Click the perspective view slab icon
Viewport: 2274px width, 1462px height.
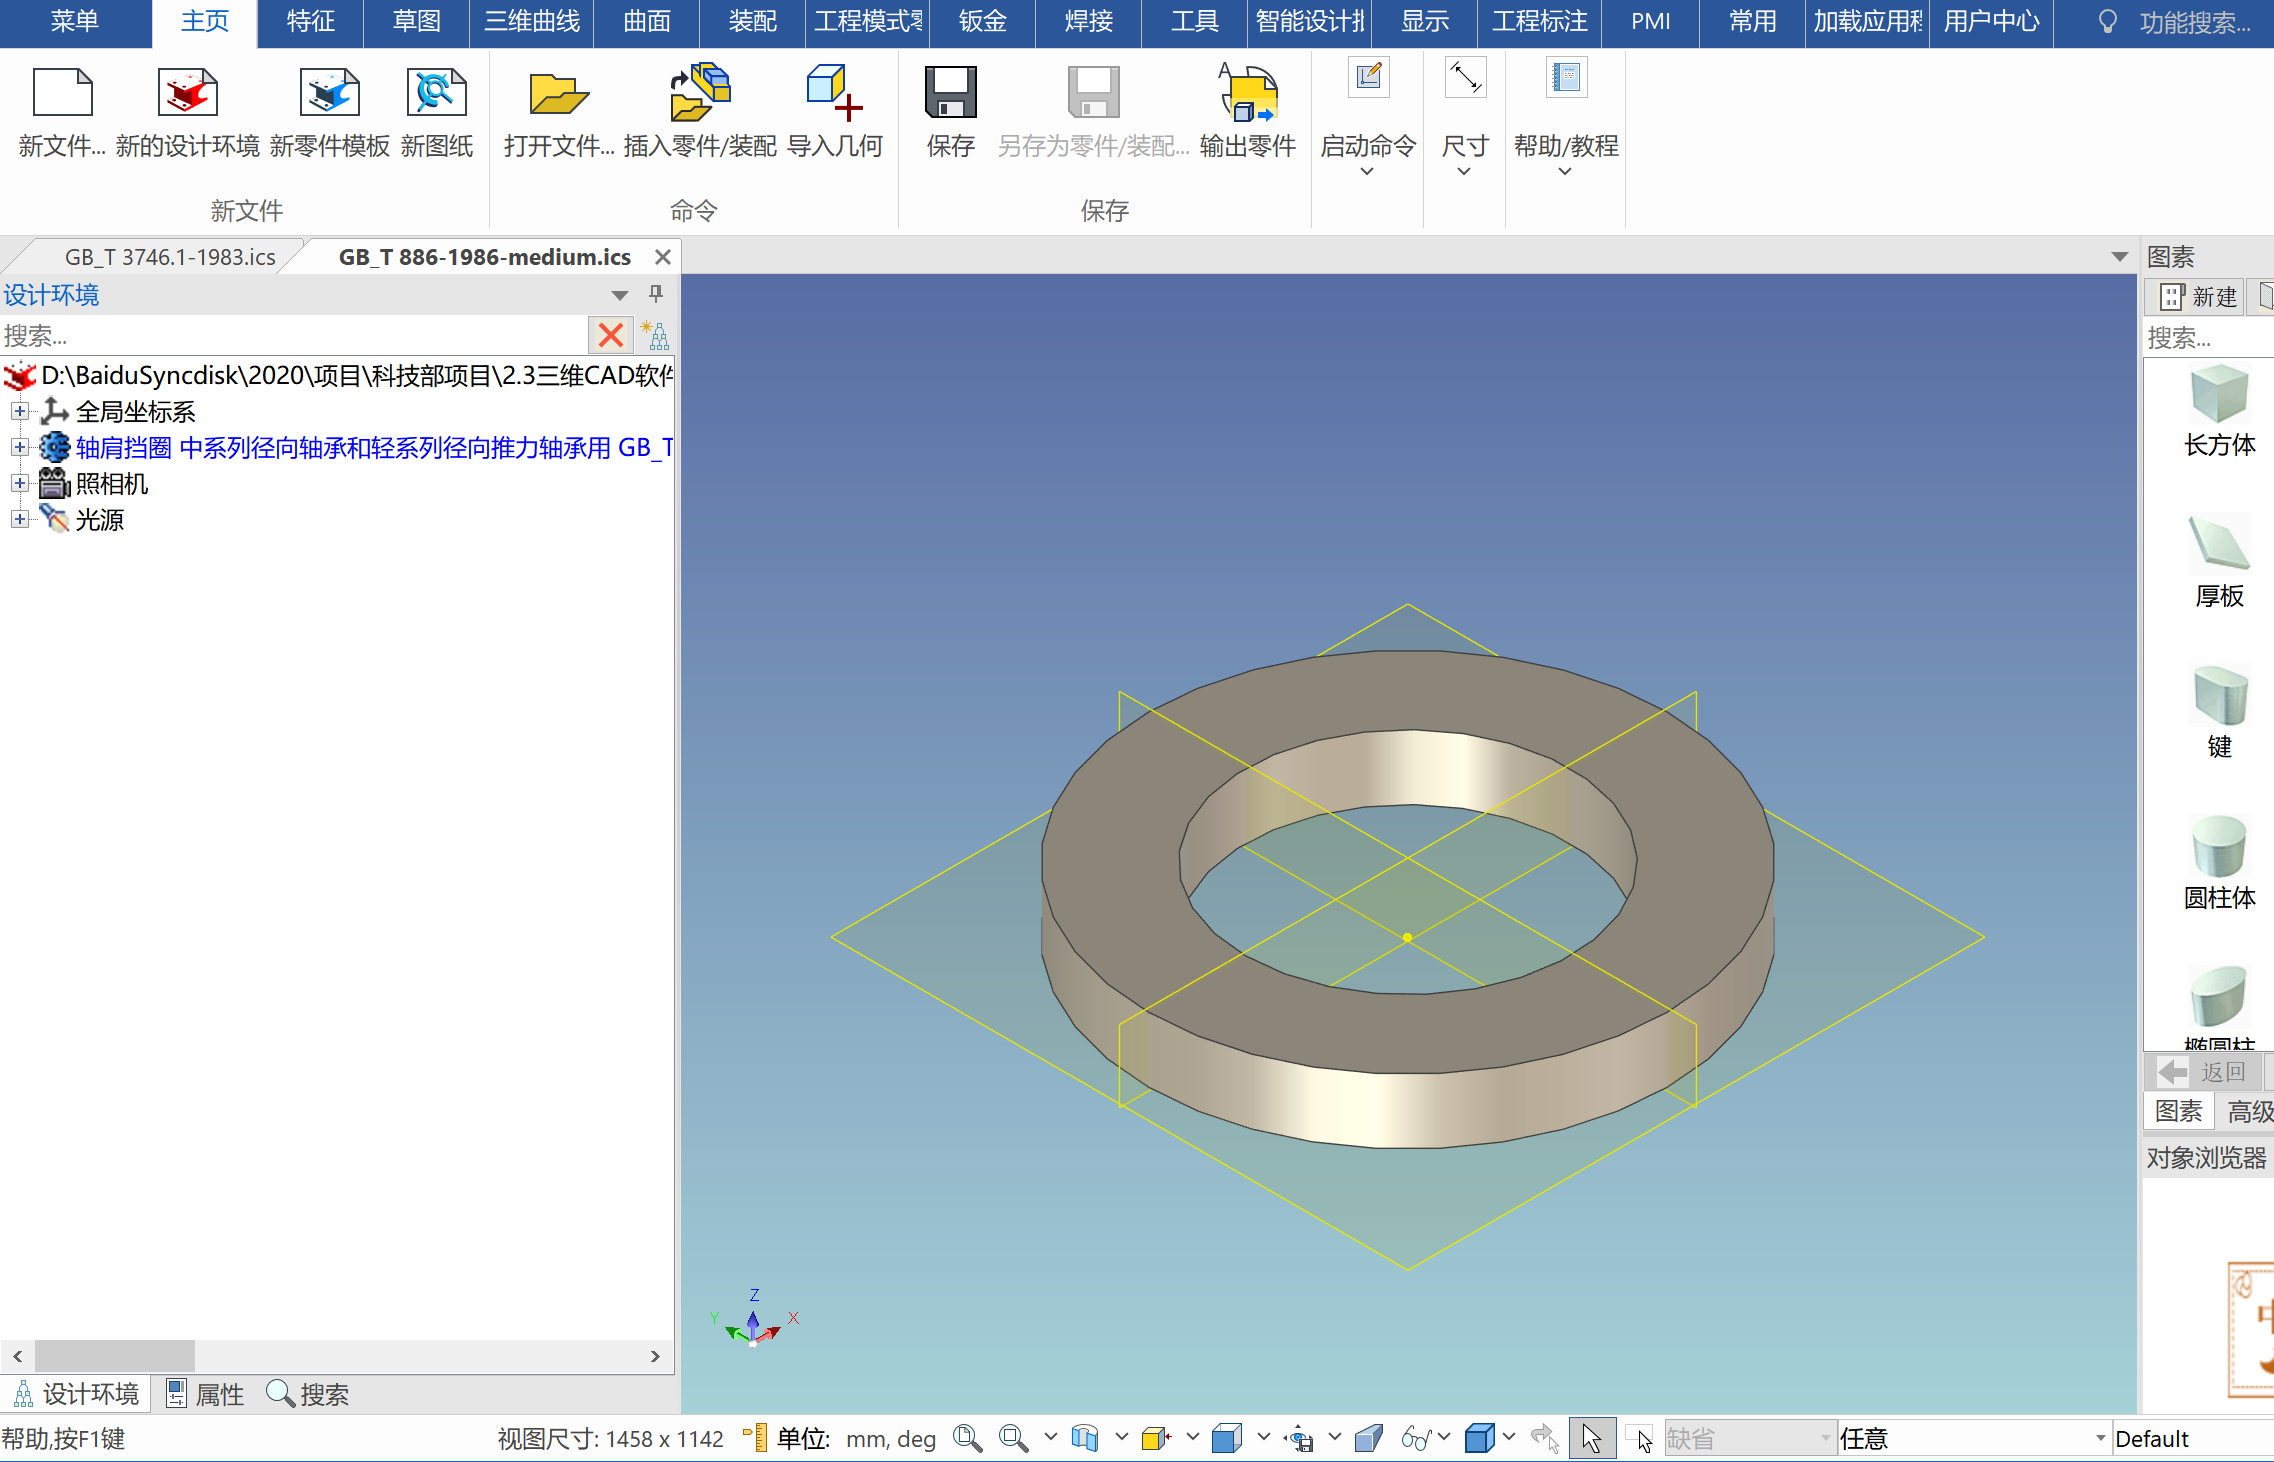pyautogui.click(x=1369, y=1438)
